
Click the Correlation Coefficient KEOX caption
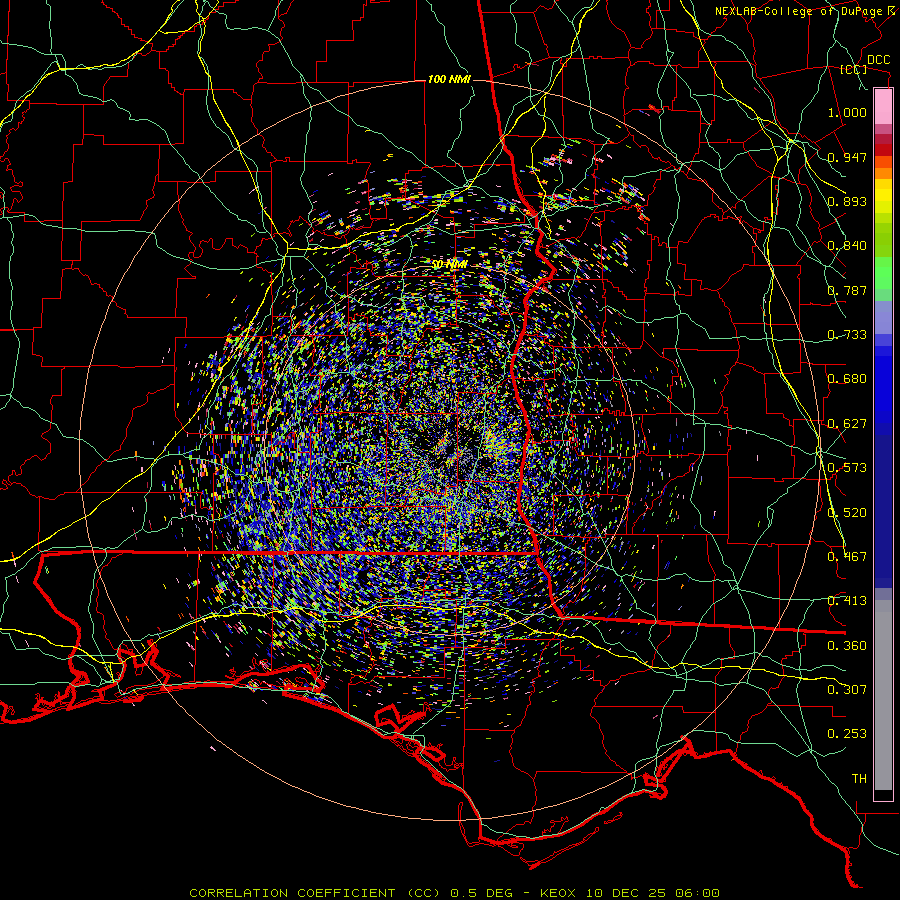(x=454, y=893)
